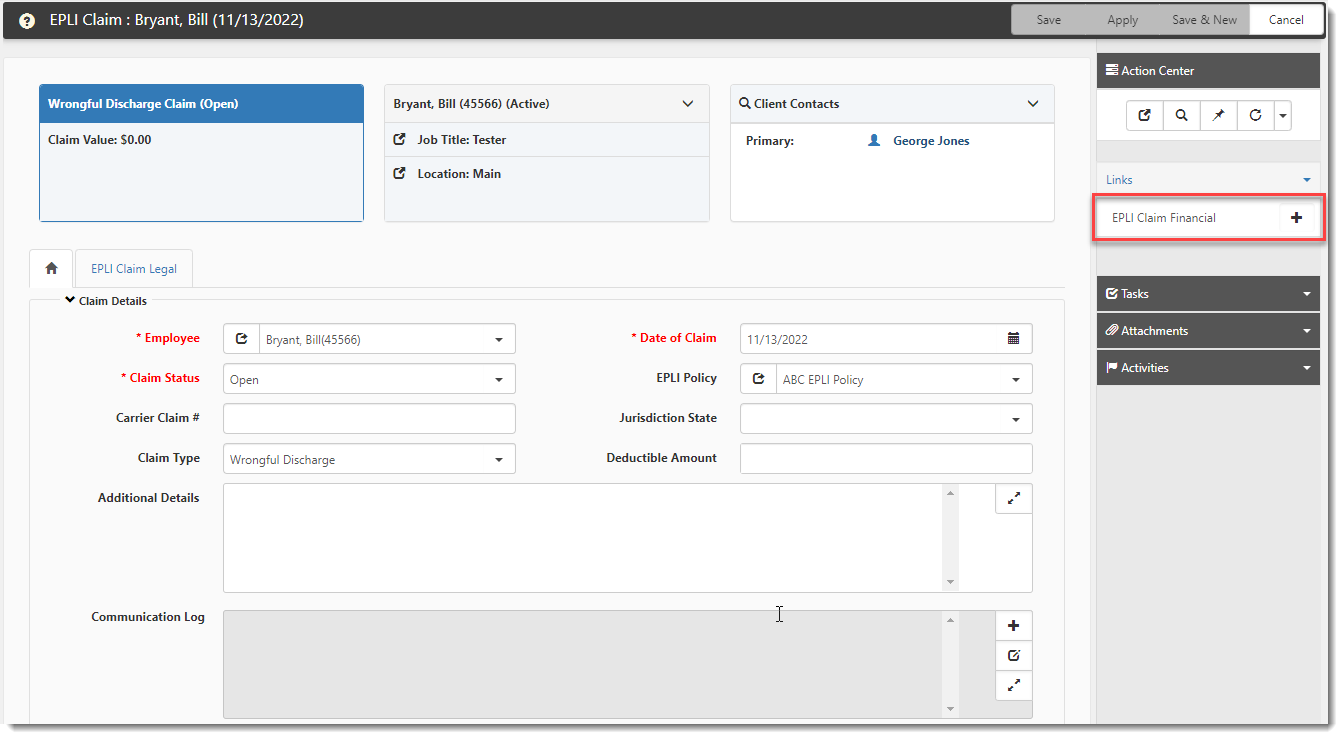Viewport: 1343px width, 739px height.
Task: Click the help question mark icon
Action: click(x=26, y=19)
